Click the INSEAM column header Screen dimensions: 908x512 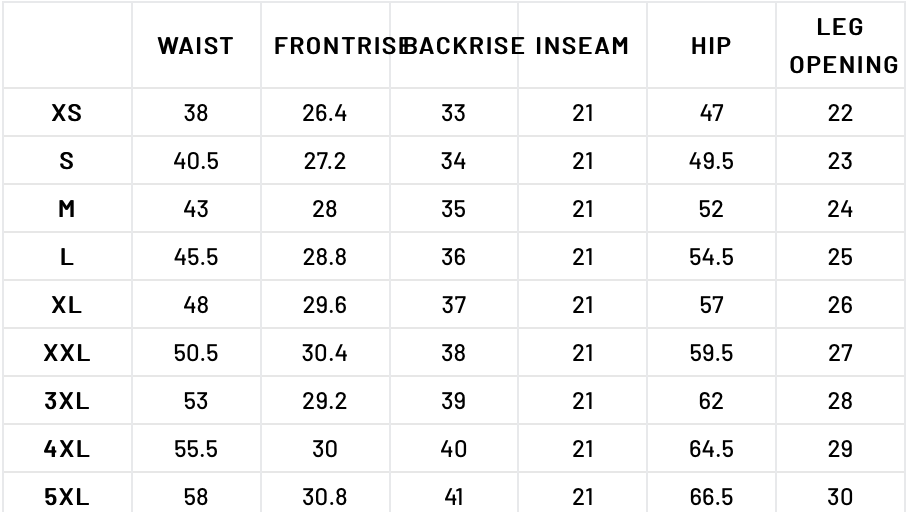point(582,46)
